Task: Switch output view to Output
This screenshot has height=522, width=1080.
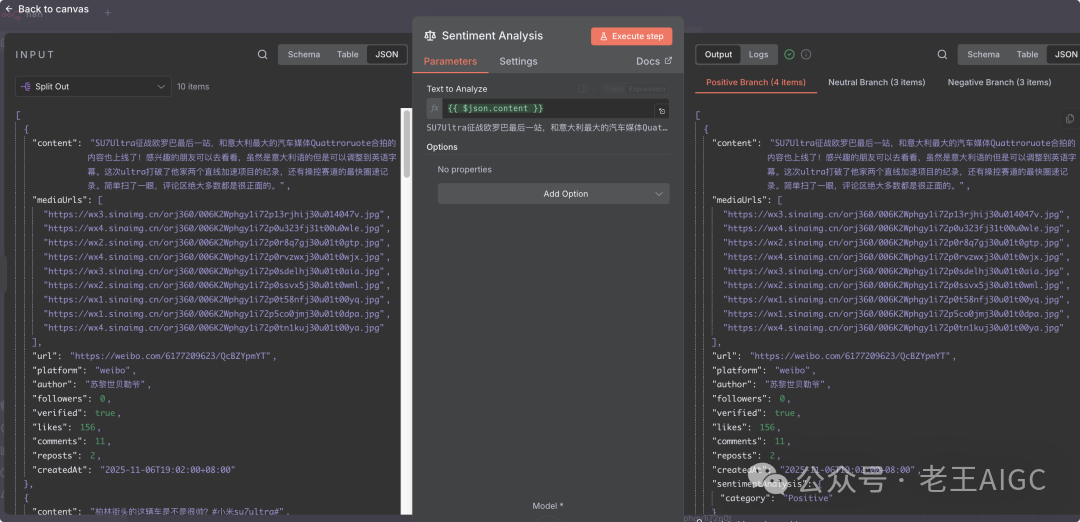Action: tap(718, 54)
